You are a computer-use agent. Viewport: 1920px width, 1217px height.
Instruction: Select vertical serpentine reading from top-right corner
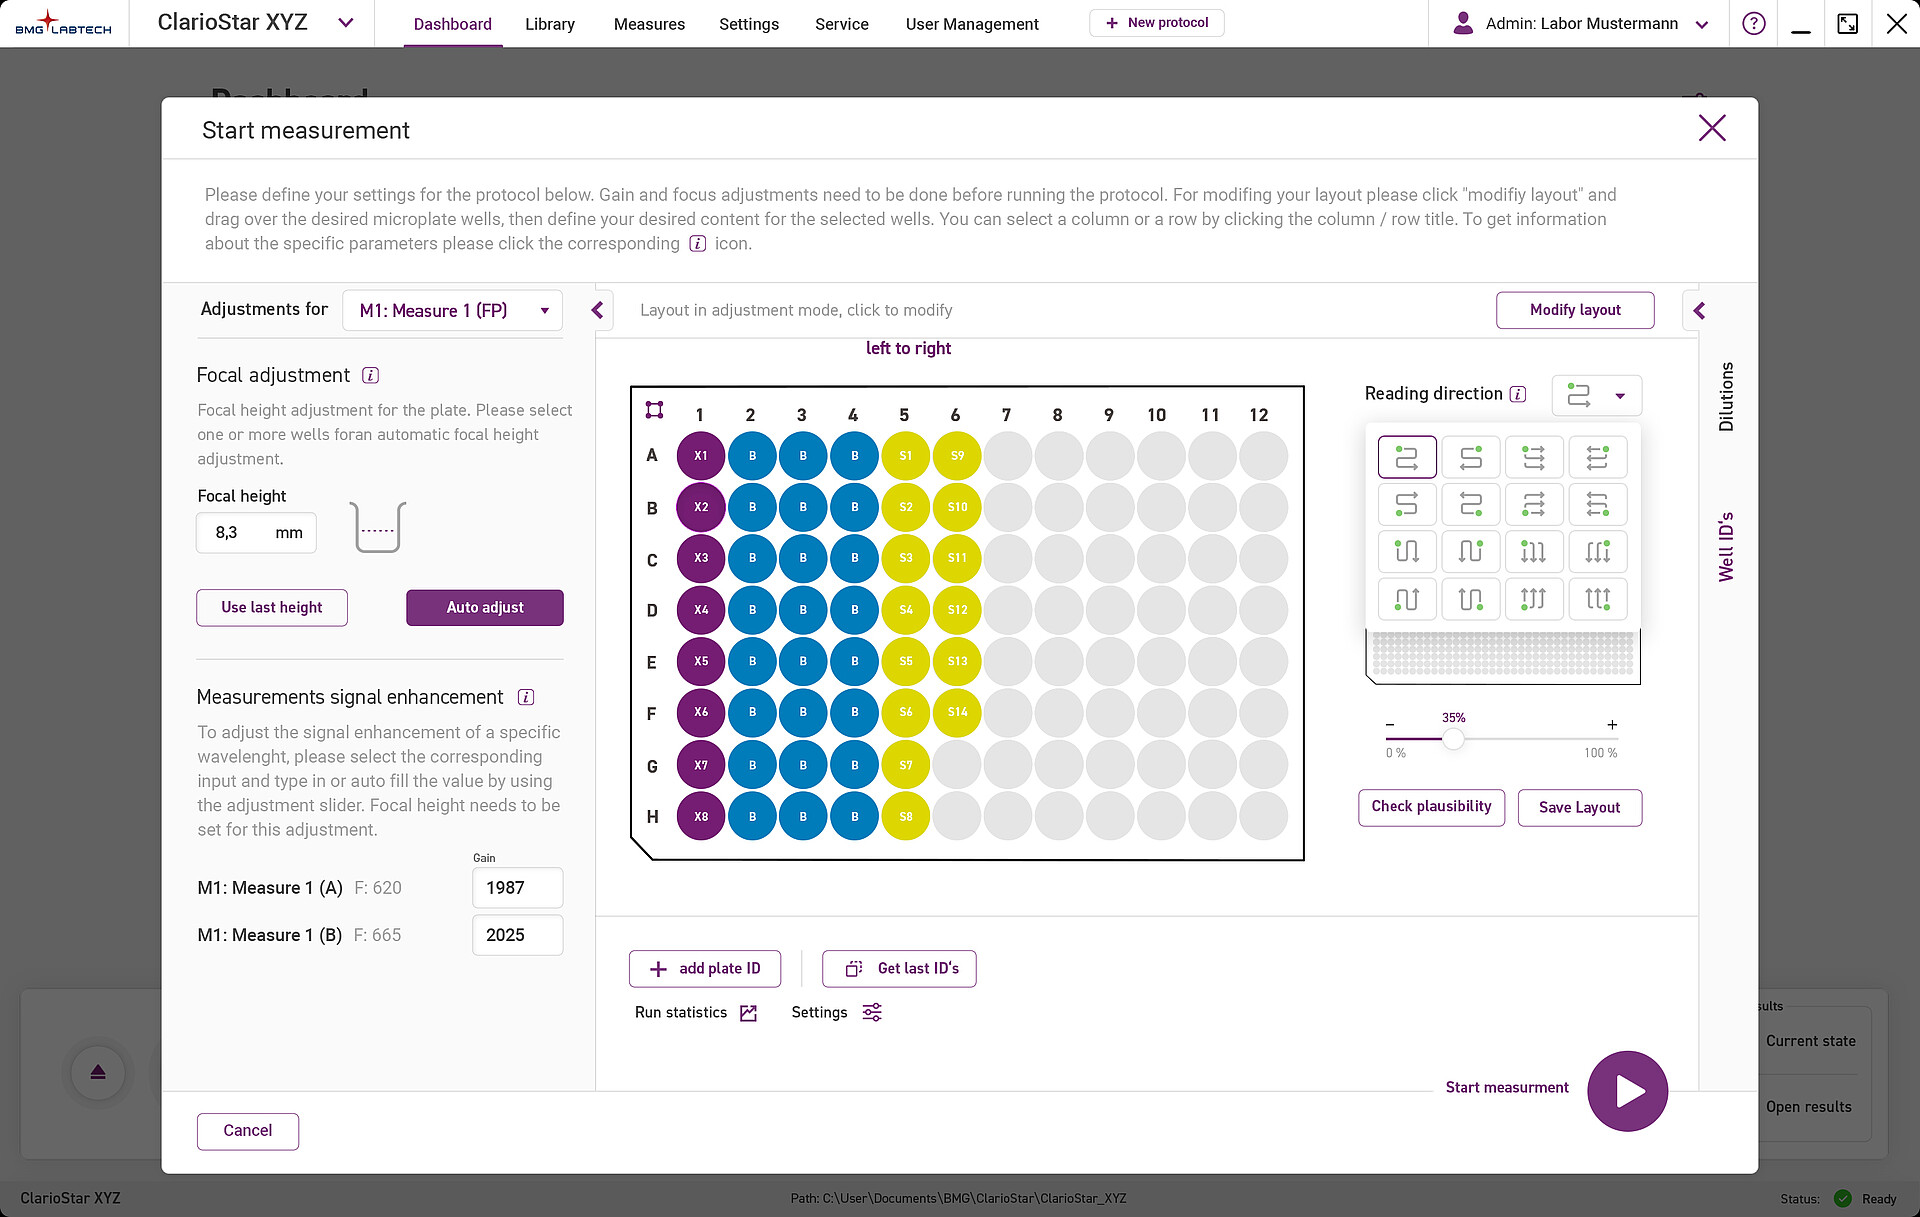[1471, 551]
